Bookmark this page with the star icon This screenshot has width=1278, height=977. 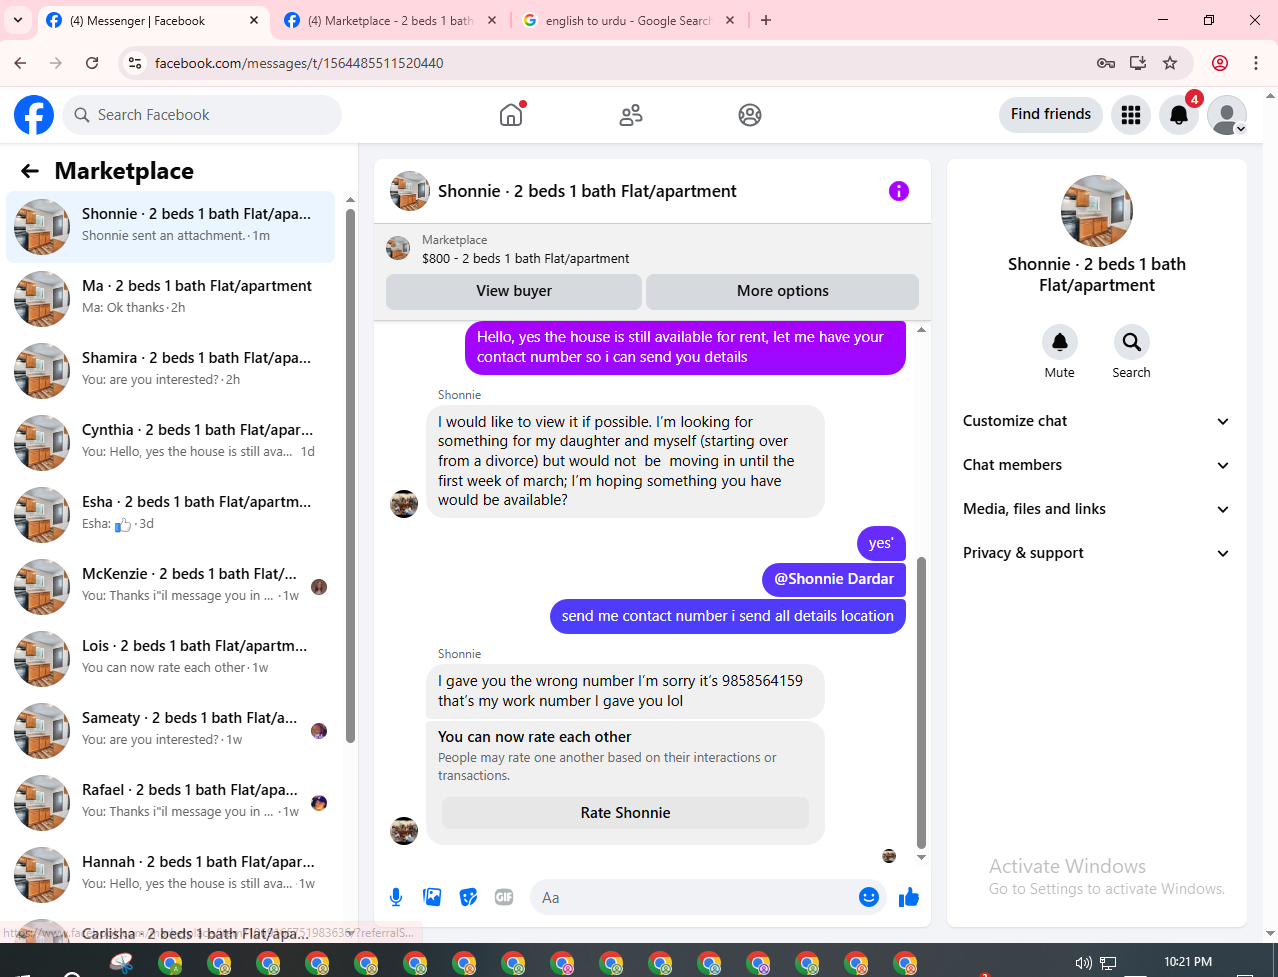coord(1170,63)
